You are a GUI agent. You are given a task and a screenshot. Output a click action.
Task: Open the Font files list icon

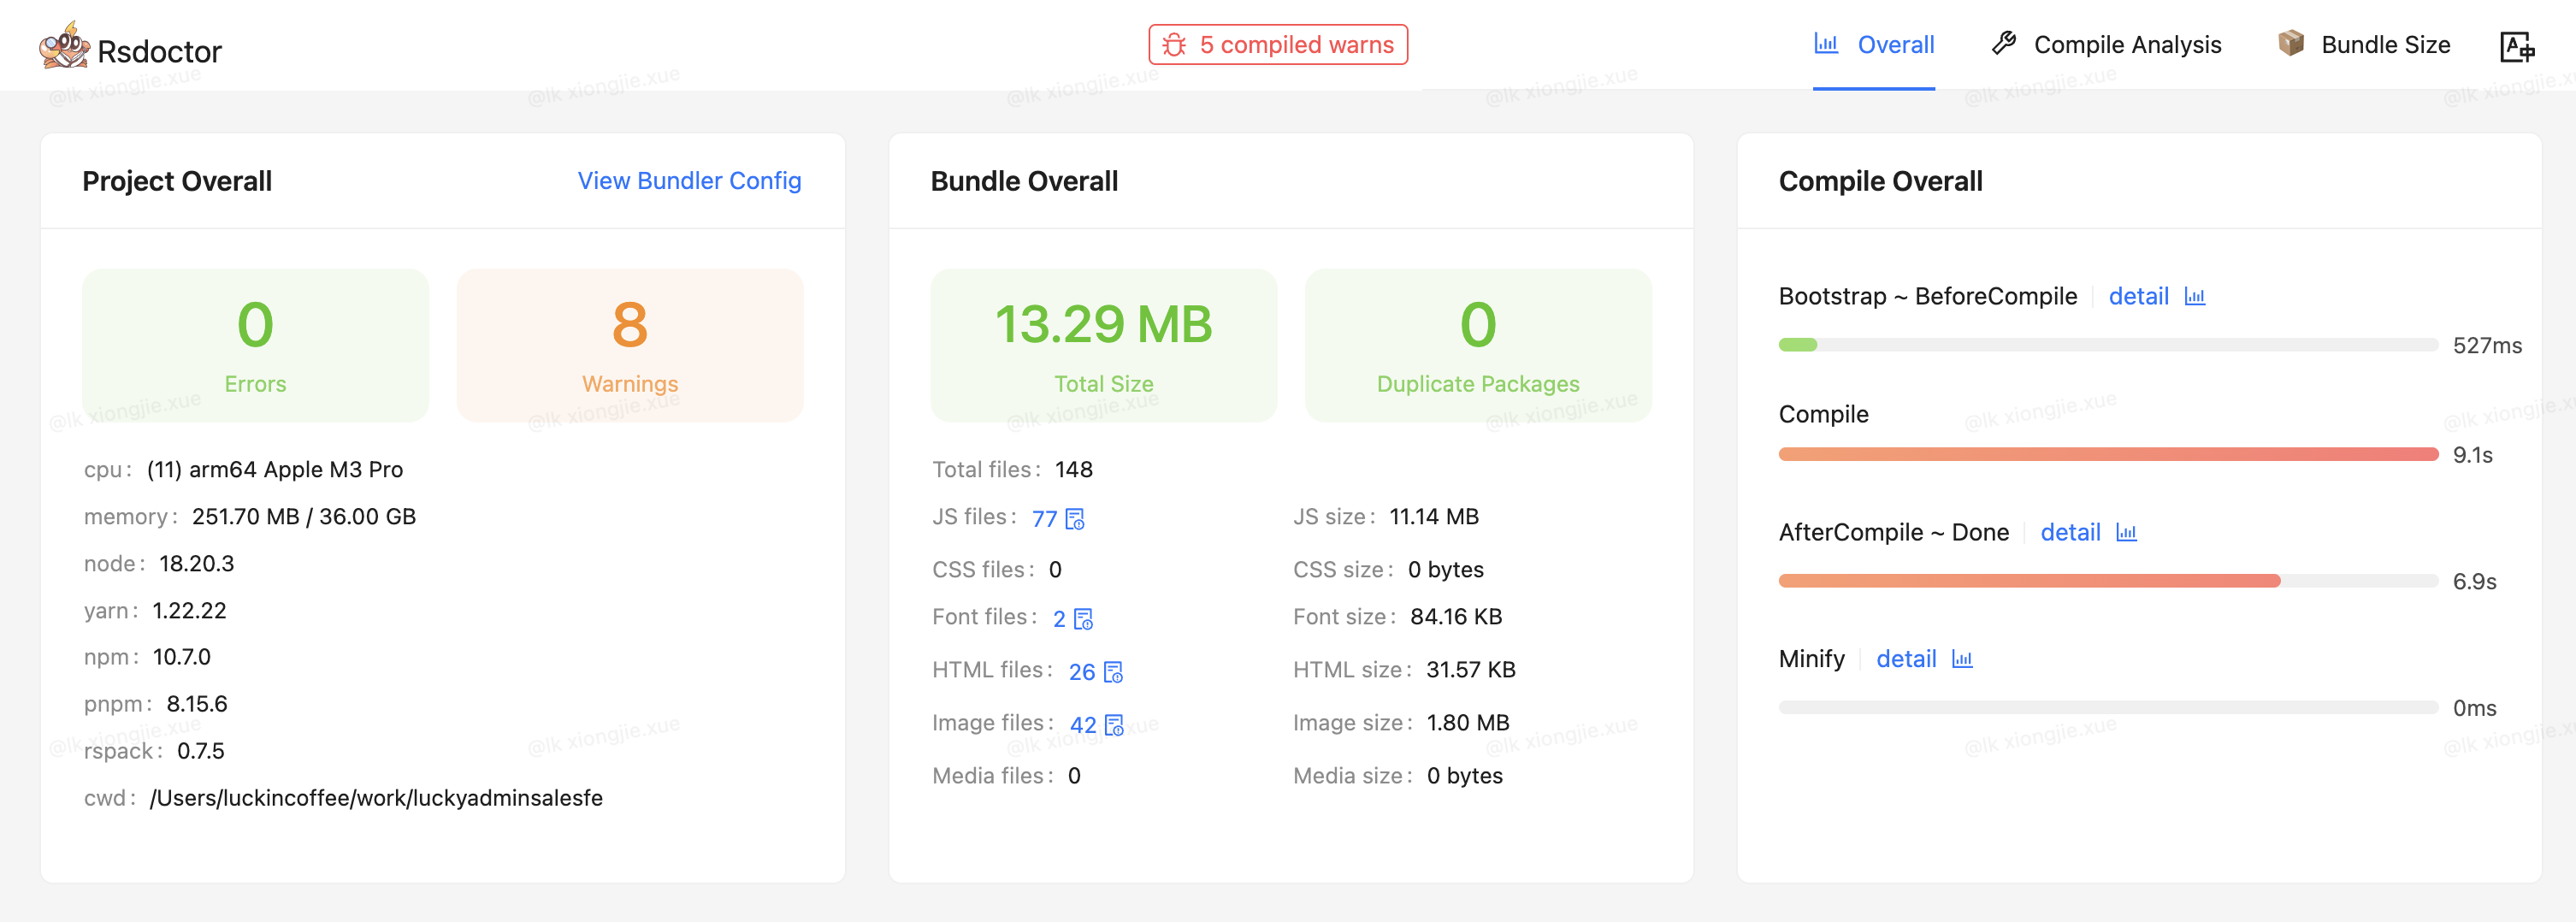pyautogui.click(x=1083, y=619)
